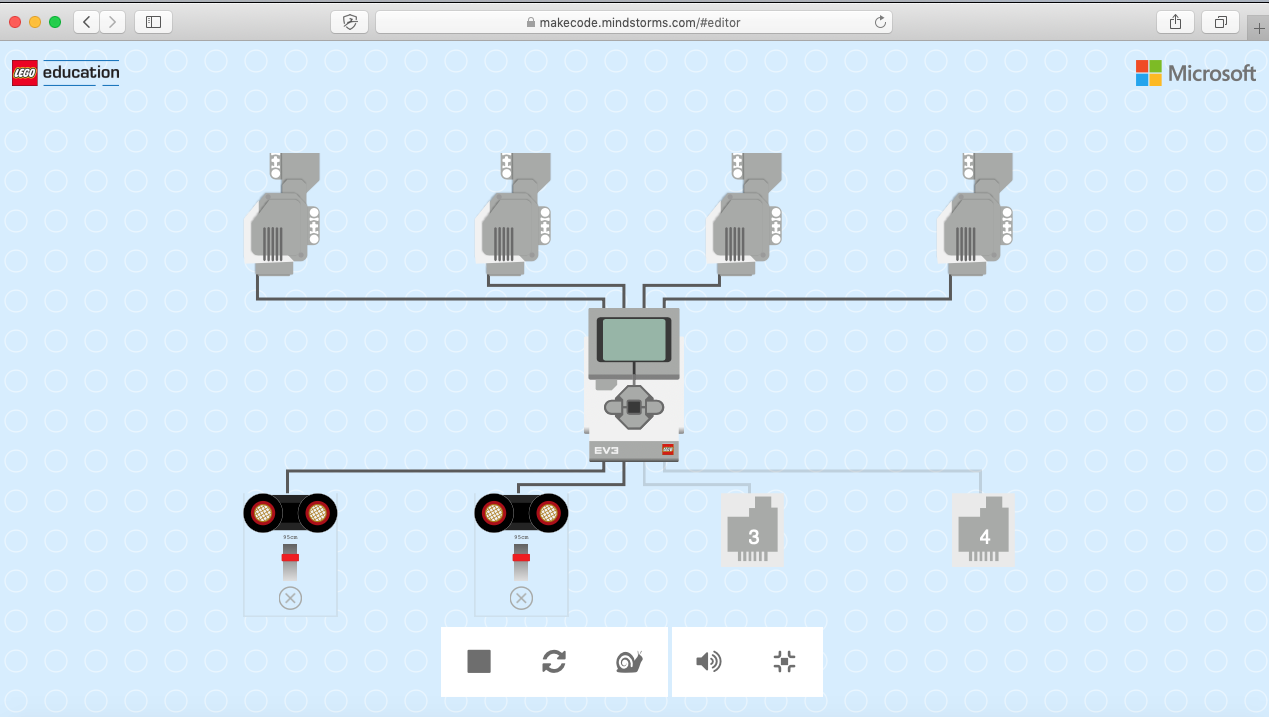Select the rightmost large motor
The height and width of the screenshot is (717, 1269).
point(975,213)
